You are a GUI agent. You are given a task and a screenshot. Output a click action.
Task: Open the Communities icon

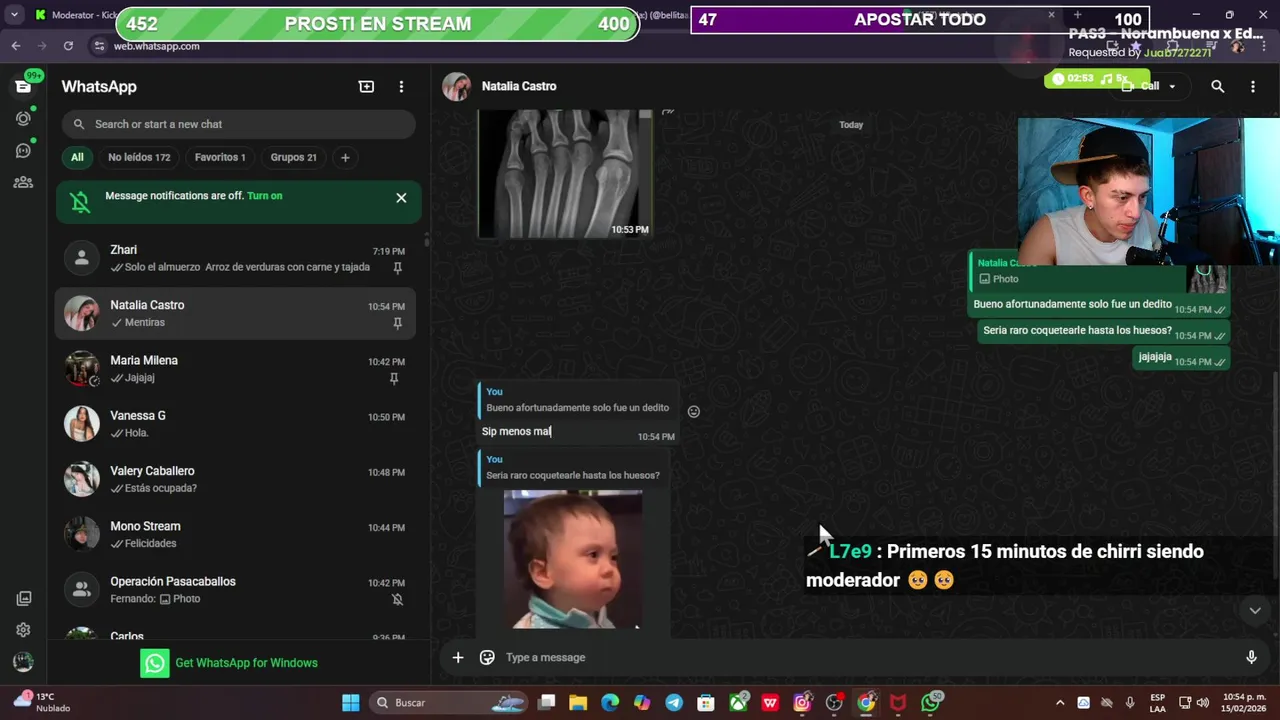click(23, 183)
